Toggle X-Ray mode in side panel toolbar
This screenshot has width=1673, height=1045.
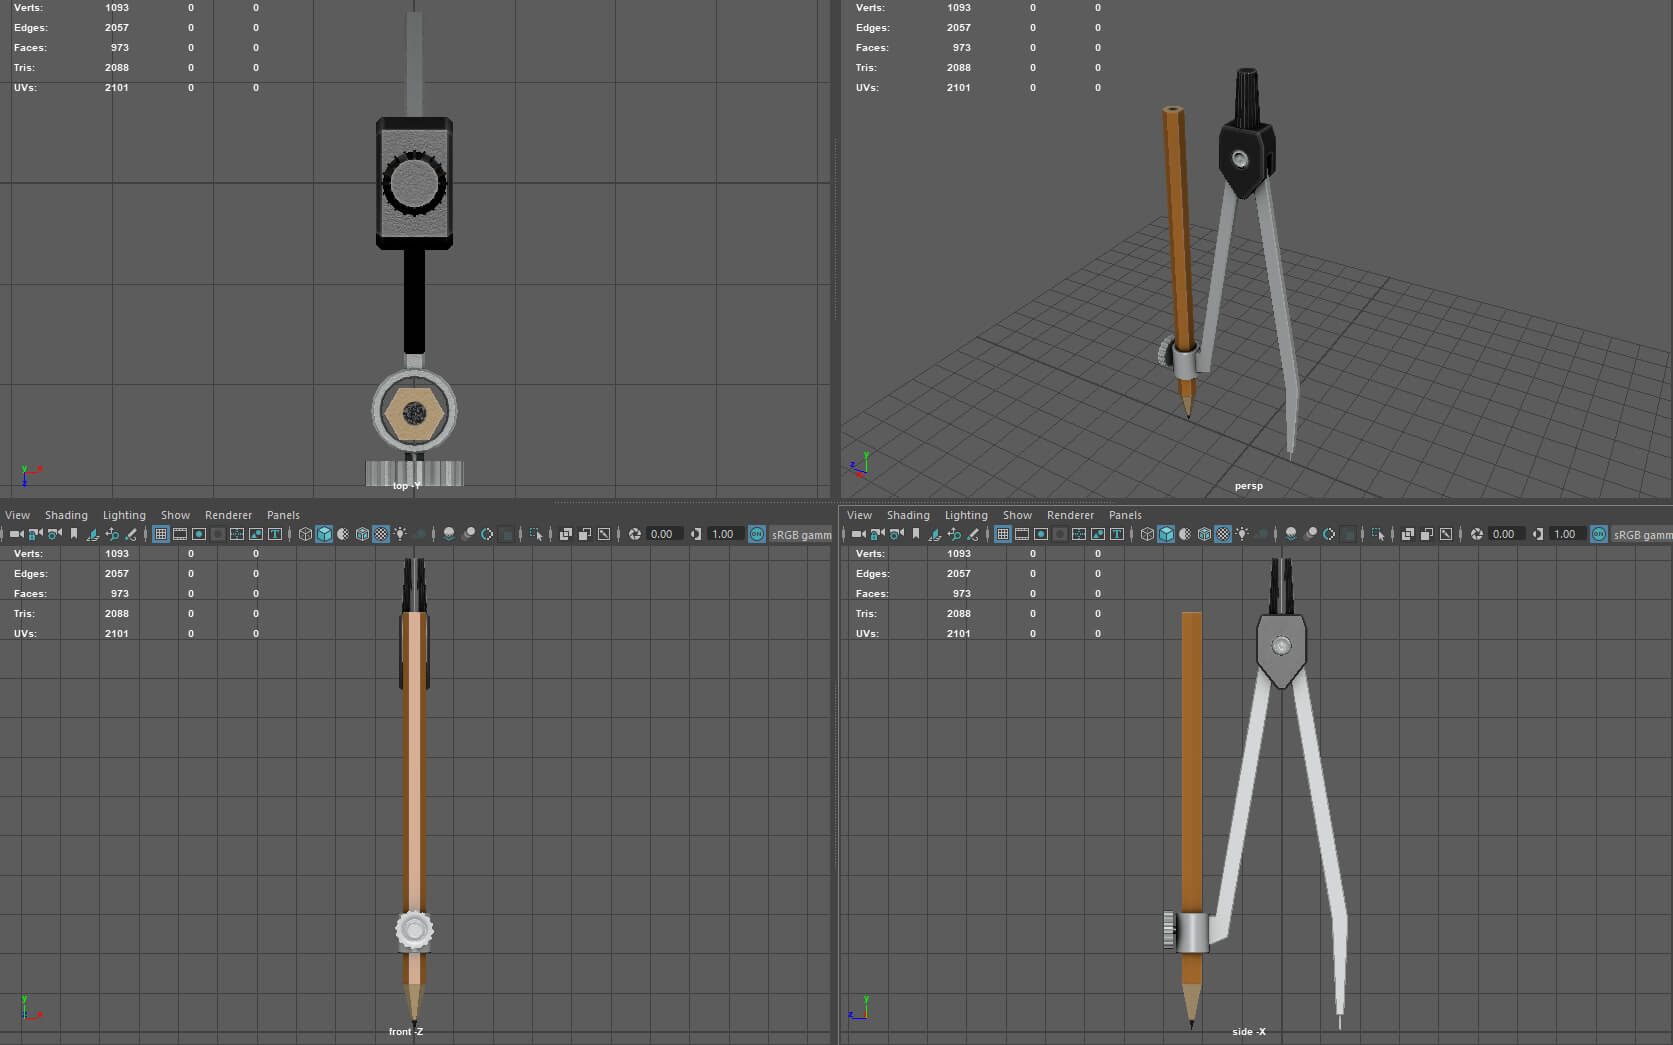[1408, 534]
